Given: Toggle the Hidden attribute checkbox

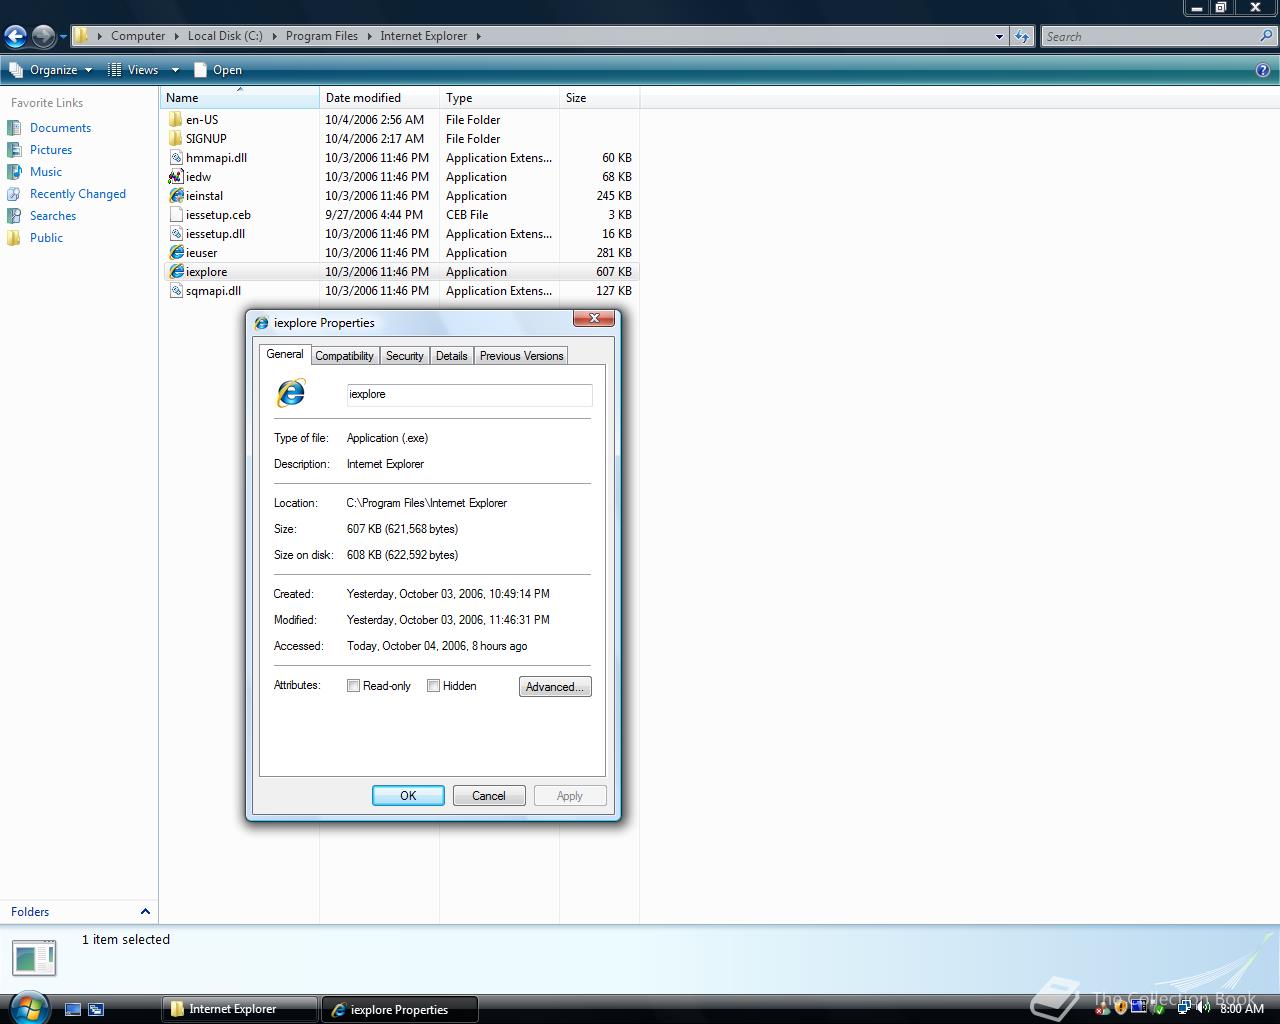Looking at the screenshot, I should coord(433,686).
